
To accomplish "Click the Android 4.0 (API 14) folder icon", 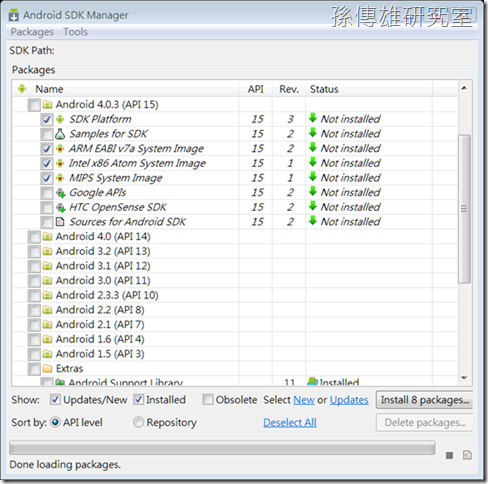I will pos(47,237).
